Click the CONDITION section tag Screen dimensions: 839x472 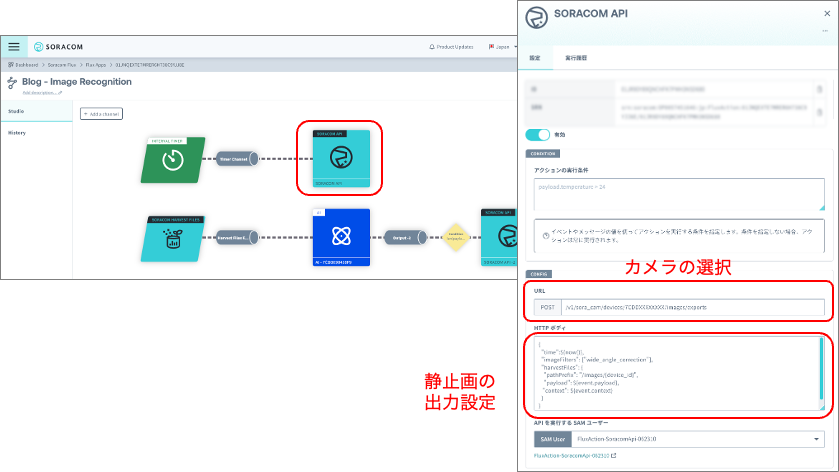tap(543, 154)
